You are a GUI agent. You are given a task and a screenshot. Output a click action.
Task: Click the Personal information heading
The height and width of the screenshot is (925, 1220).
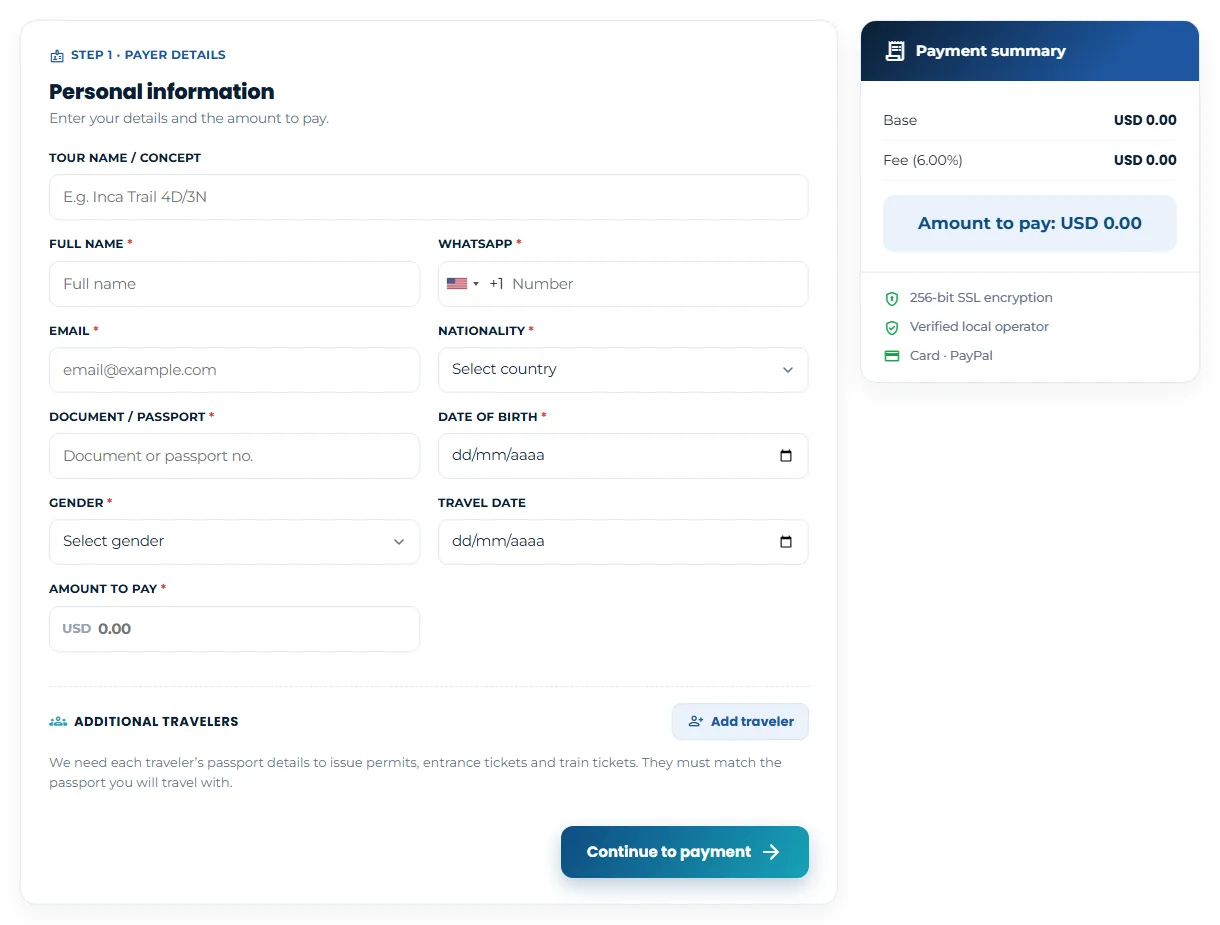(162, 91)
